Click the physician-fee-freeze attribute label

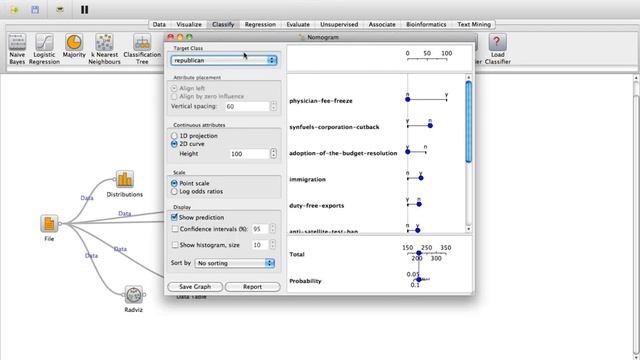(x=321, y=101)
